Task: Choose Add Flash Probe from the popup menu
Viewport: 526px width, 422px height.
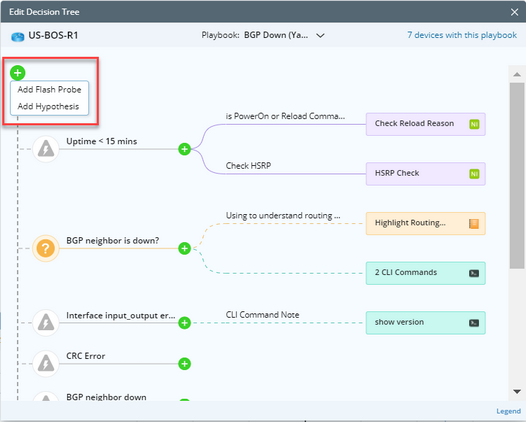Action: pos(49,90)
